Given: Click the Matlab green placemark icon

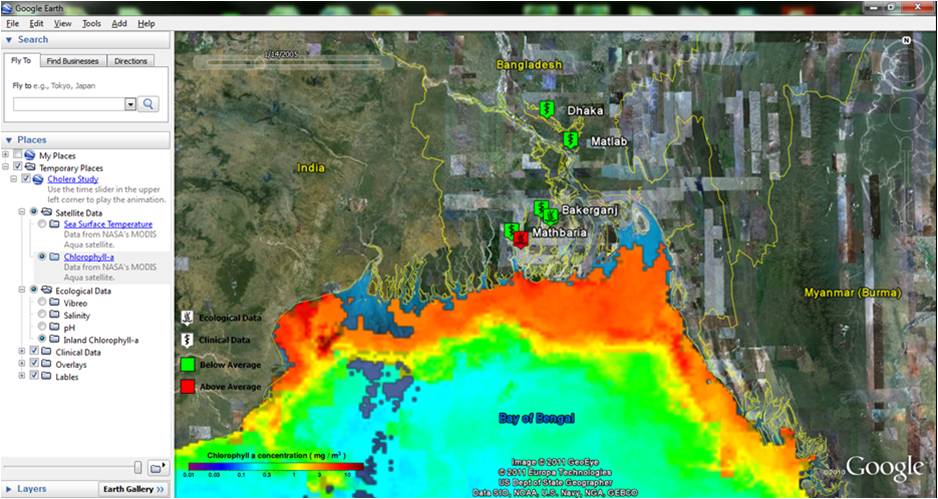Looking at the screenshot, I should 569,140.
